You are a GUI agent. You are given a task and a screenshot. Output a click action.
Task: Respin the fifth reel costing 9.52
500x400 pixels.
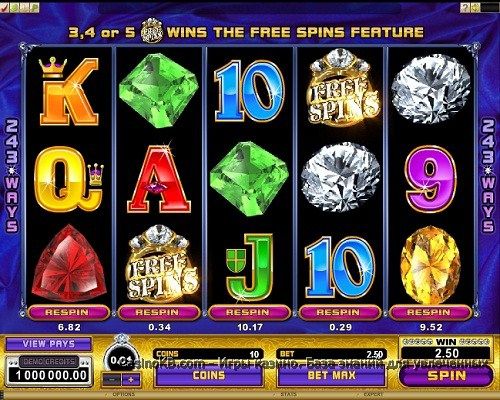click(431, 313)
